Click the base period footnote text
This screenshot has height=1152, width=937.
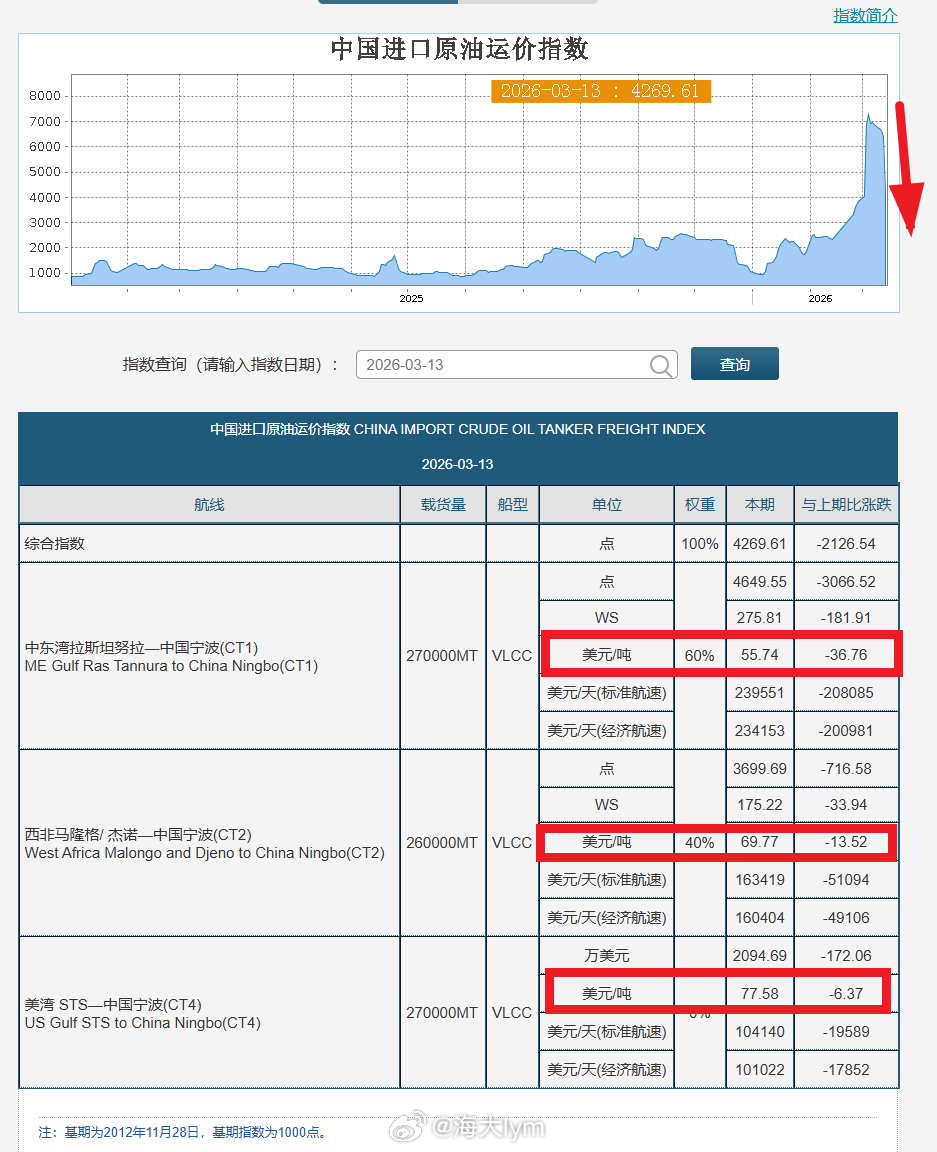(x=182, y=1132)
